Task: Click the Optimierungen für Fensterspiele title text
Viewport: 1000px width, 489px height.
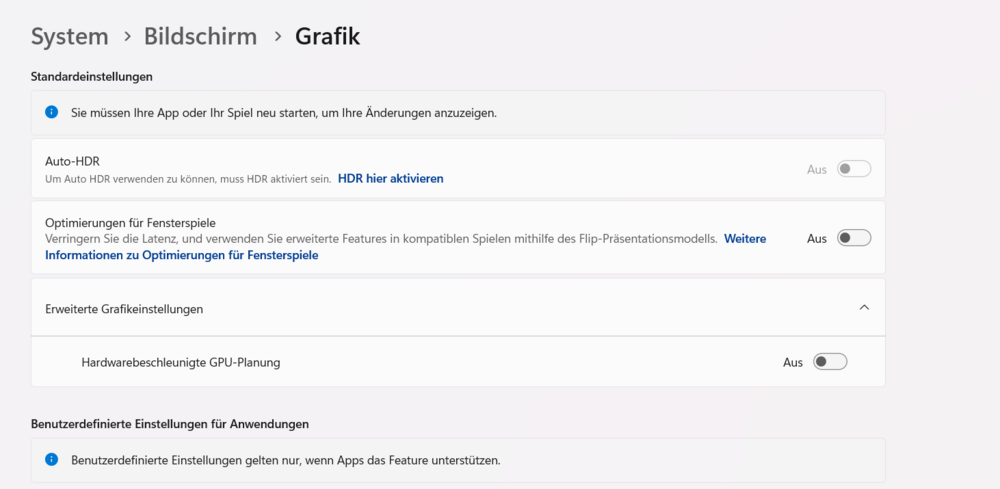Action: pos(131,222)
